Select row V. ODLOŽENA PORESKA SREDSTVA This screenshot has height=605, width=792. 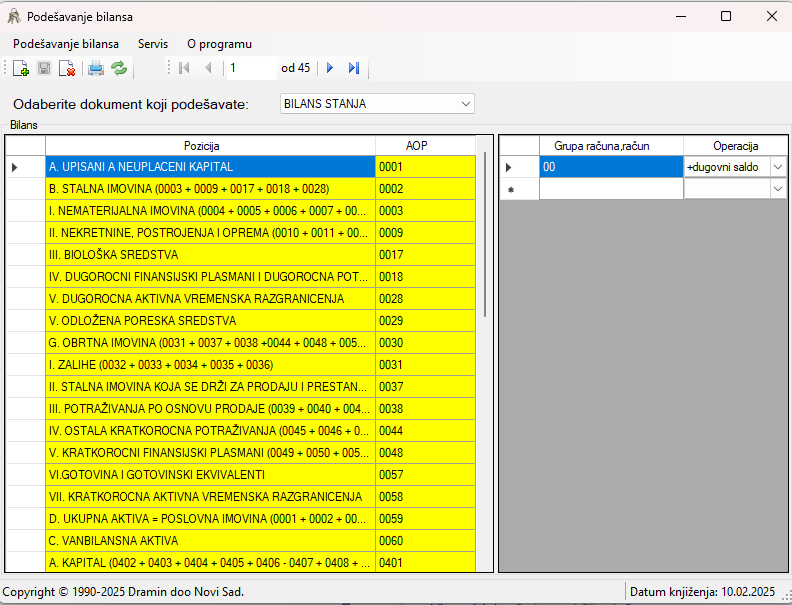click(x=210, y=321)
